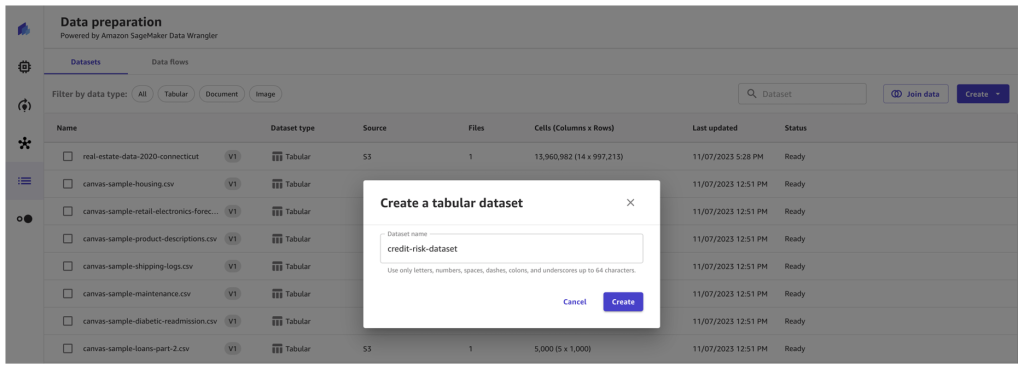The width and height of the screenshot is (1024, 368).
Task: Filter datasets by Image type
Action: [265, 94]
